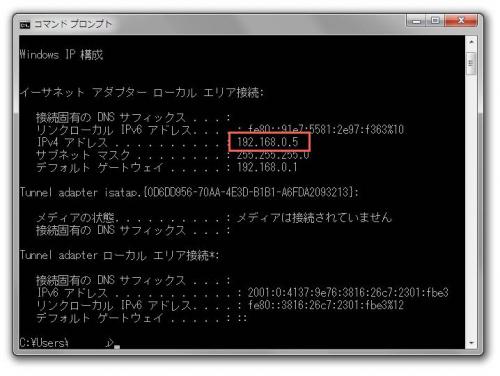Click 'メディアは接続されていません' status text

(314, 218)
